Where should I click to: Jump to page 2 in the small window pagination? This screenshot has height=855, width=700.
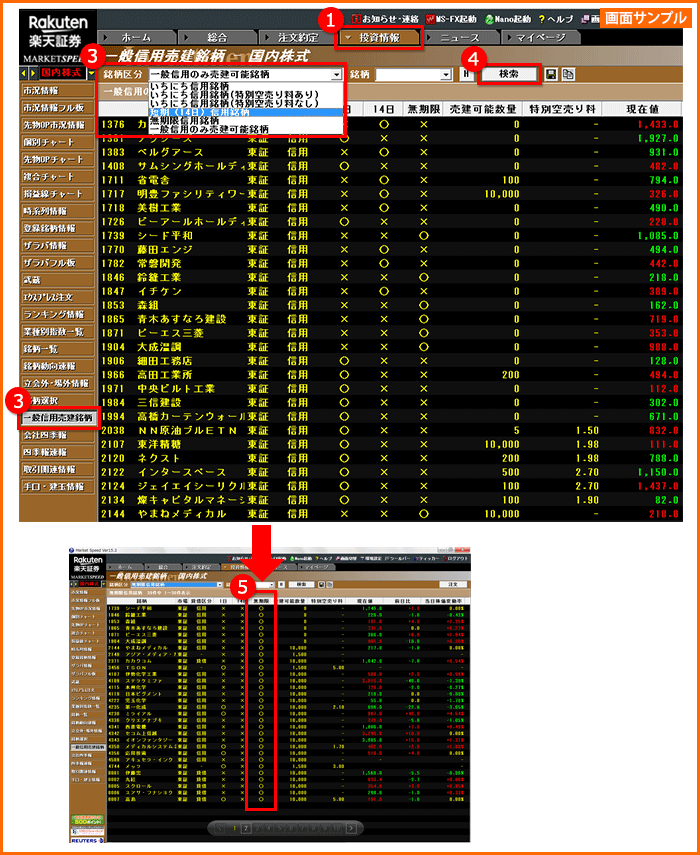click(x=245, y=828)
